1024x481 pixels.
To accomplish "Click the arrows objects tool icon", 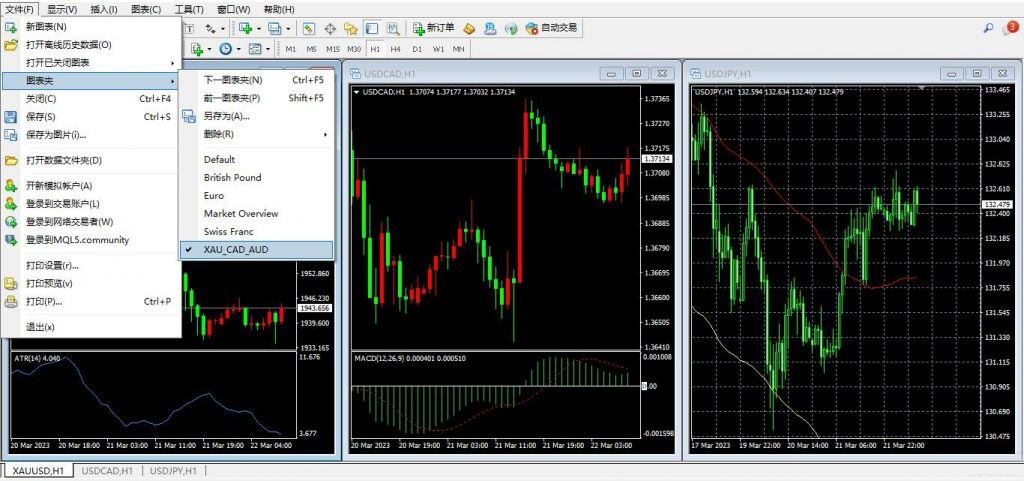I will 210,29.
